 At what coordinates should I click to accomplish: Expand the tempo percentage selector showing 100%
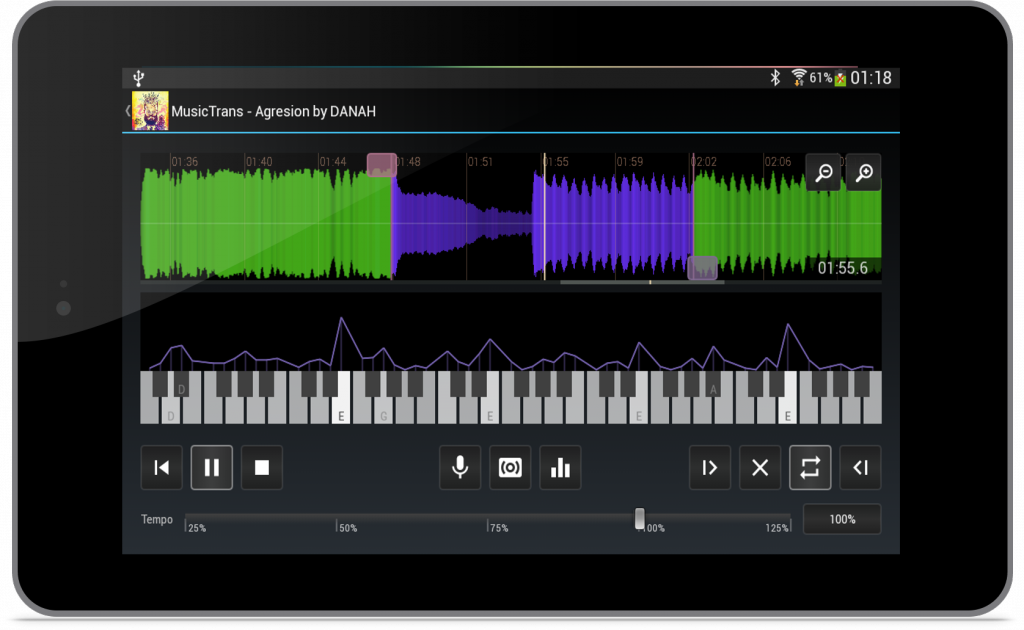[841, 518]
